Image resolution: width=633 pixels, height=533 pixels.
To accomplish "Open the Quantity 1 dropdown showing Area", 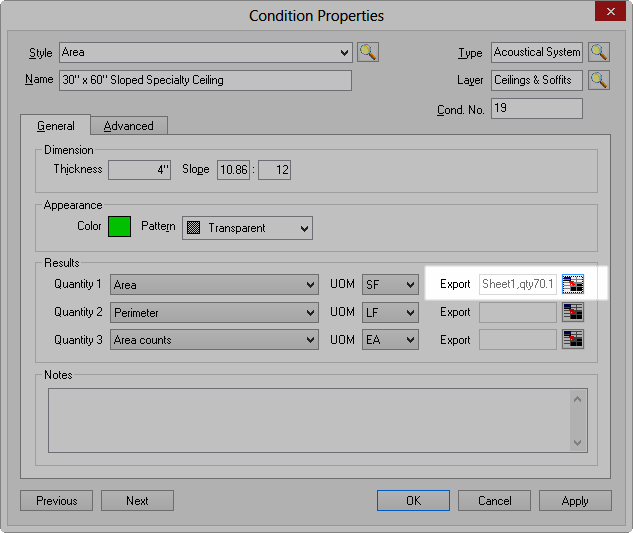I will (x=214, y=285).
